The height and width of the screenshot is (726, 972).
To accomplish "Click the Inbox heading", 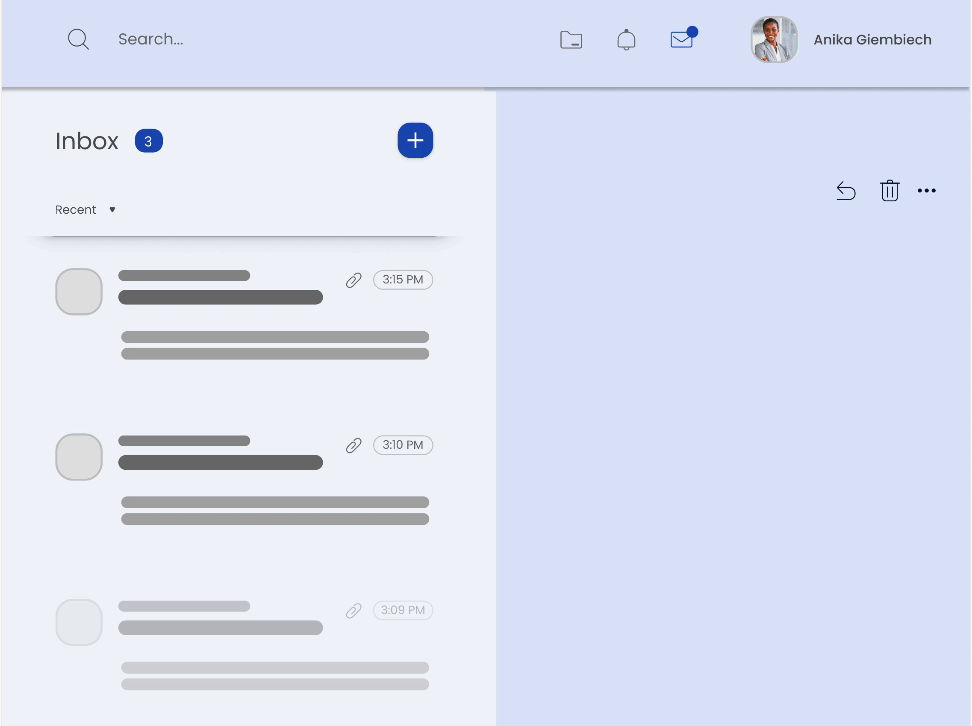I will pyautogui.click(x=87, y=141).
